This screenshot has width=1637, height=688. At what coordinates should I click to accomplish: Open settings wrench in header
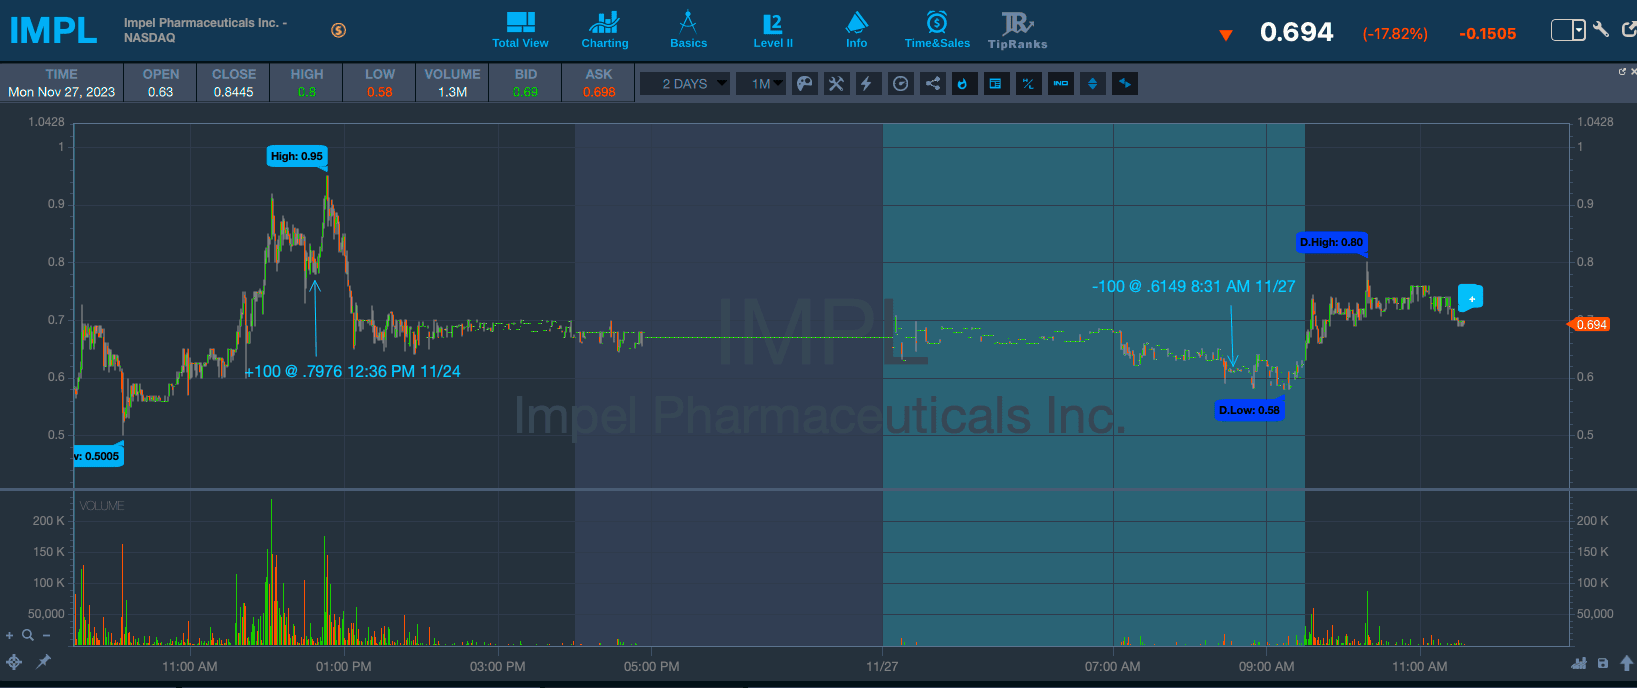coord(1601,30)
